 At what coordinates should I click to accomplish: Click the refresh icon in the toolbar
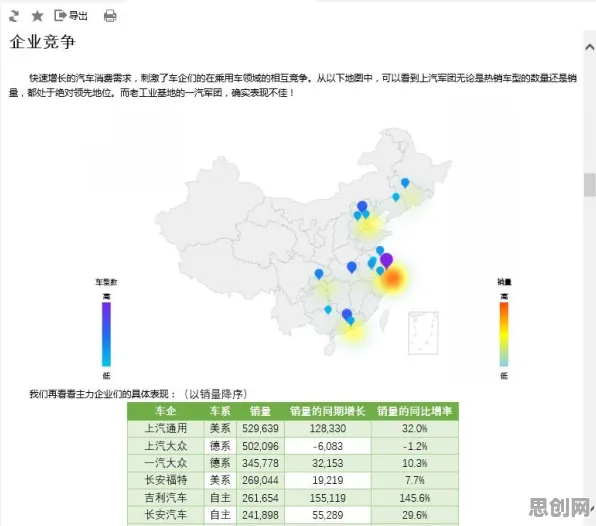coord(14,16)
